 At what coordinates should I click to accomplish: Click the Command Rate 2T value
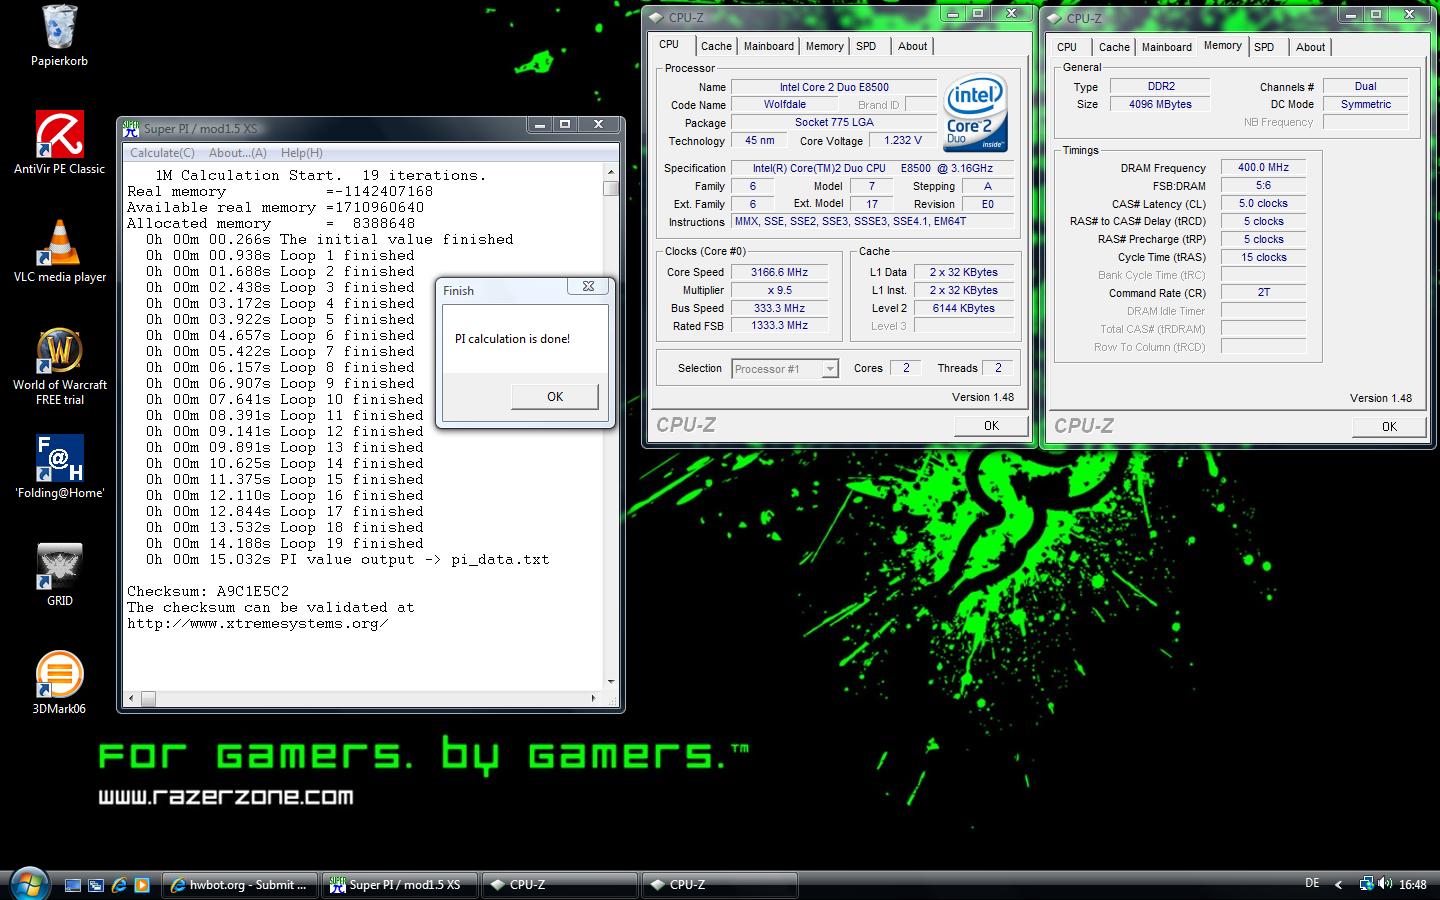1263,292
